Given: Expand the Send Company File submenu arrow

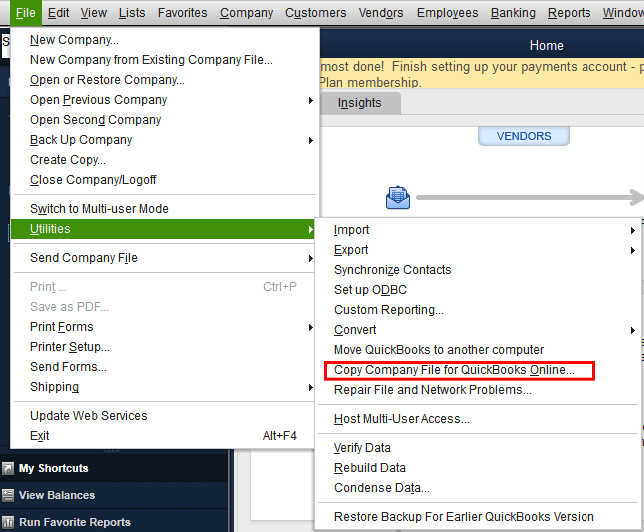Looking at the screenshot, I should (x=311, y=258).
